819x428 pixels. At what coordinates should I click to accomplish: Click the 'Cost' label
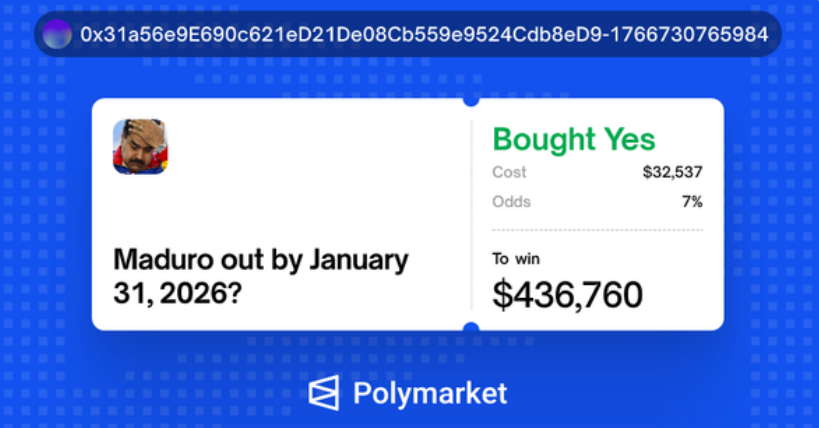(x=509, y=172)
